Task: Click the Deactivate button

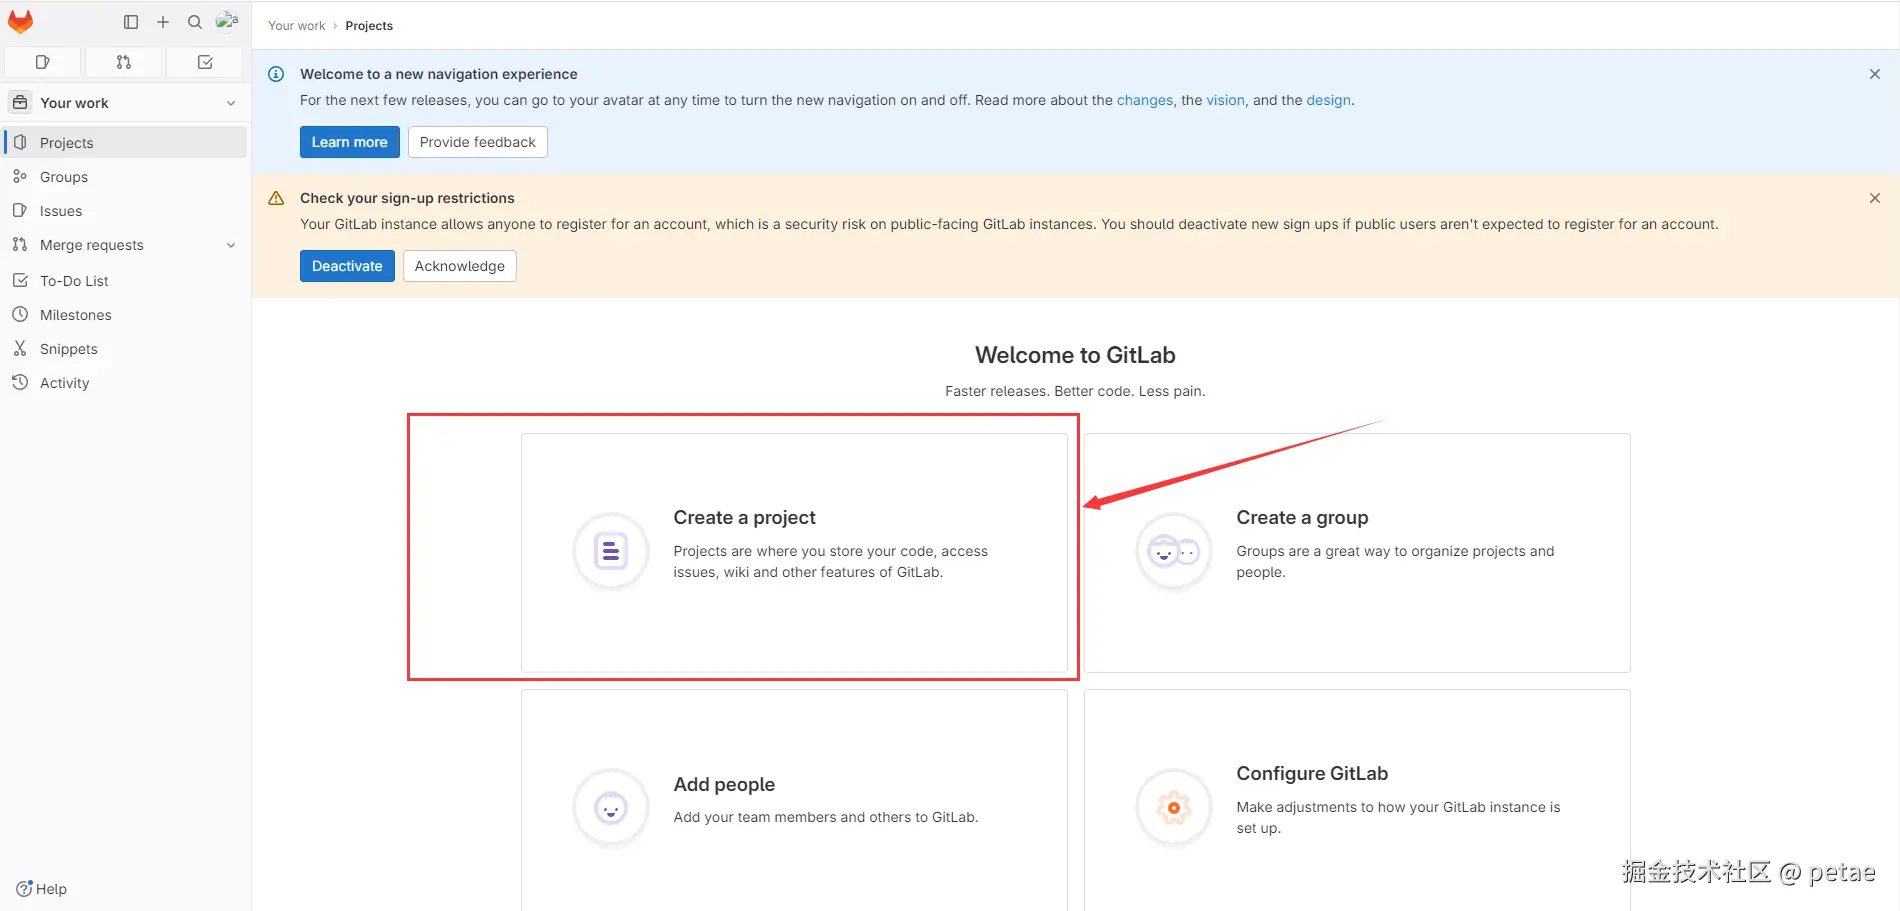Action: (x=347, y=266)
